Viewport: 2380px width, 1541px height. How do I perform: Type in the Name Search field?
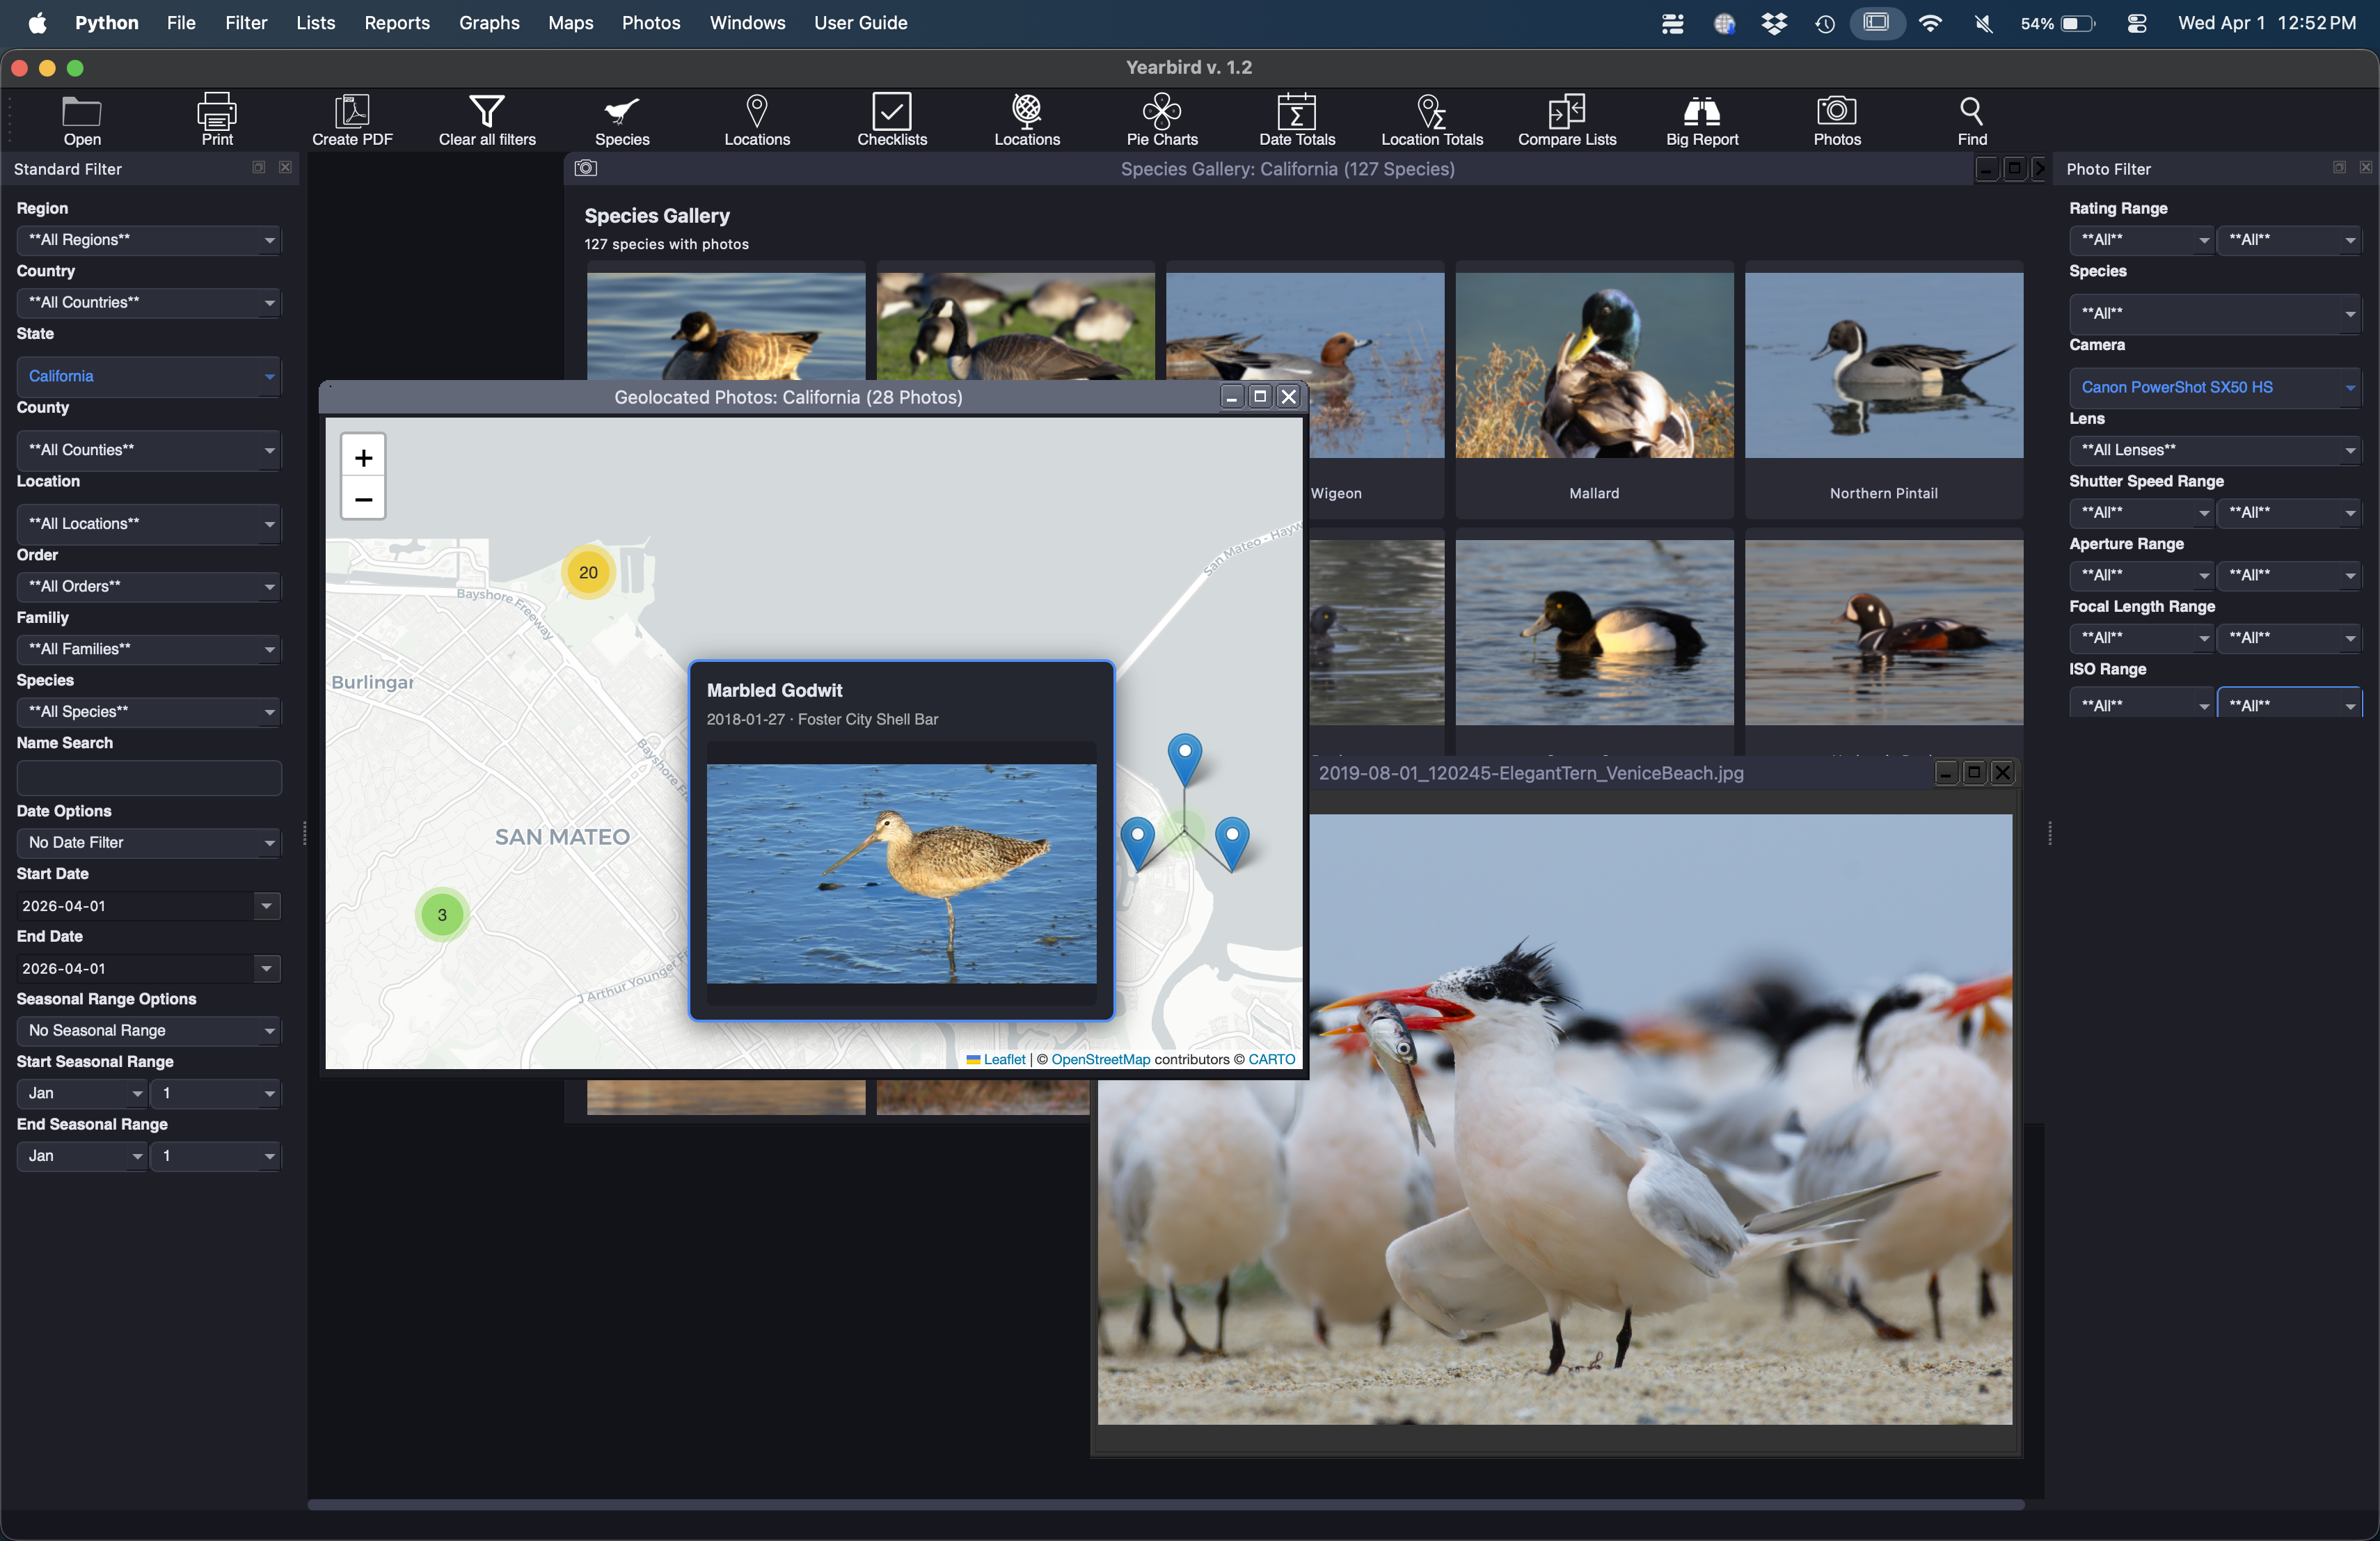point(148,778)
